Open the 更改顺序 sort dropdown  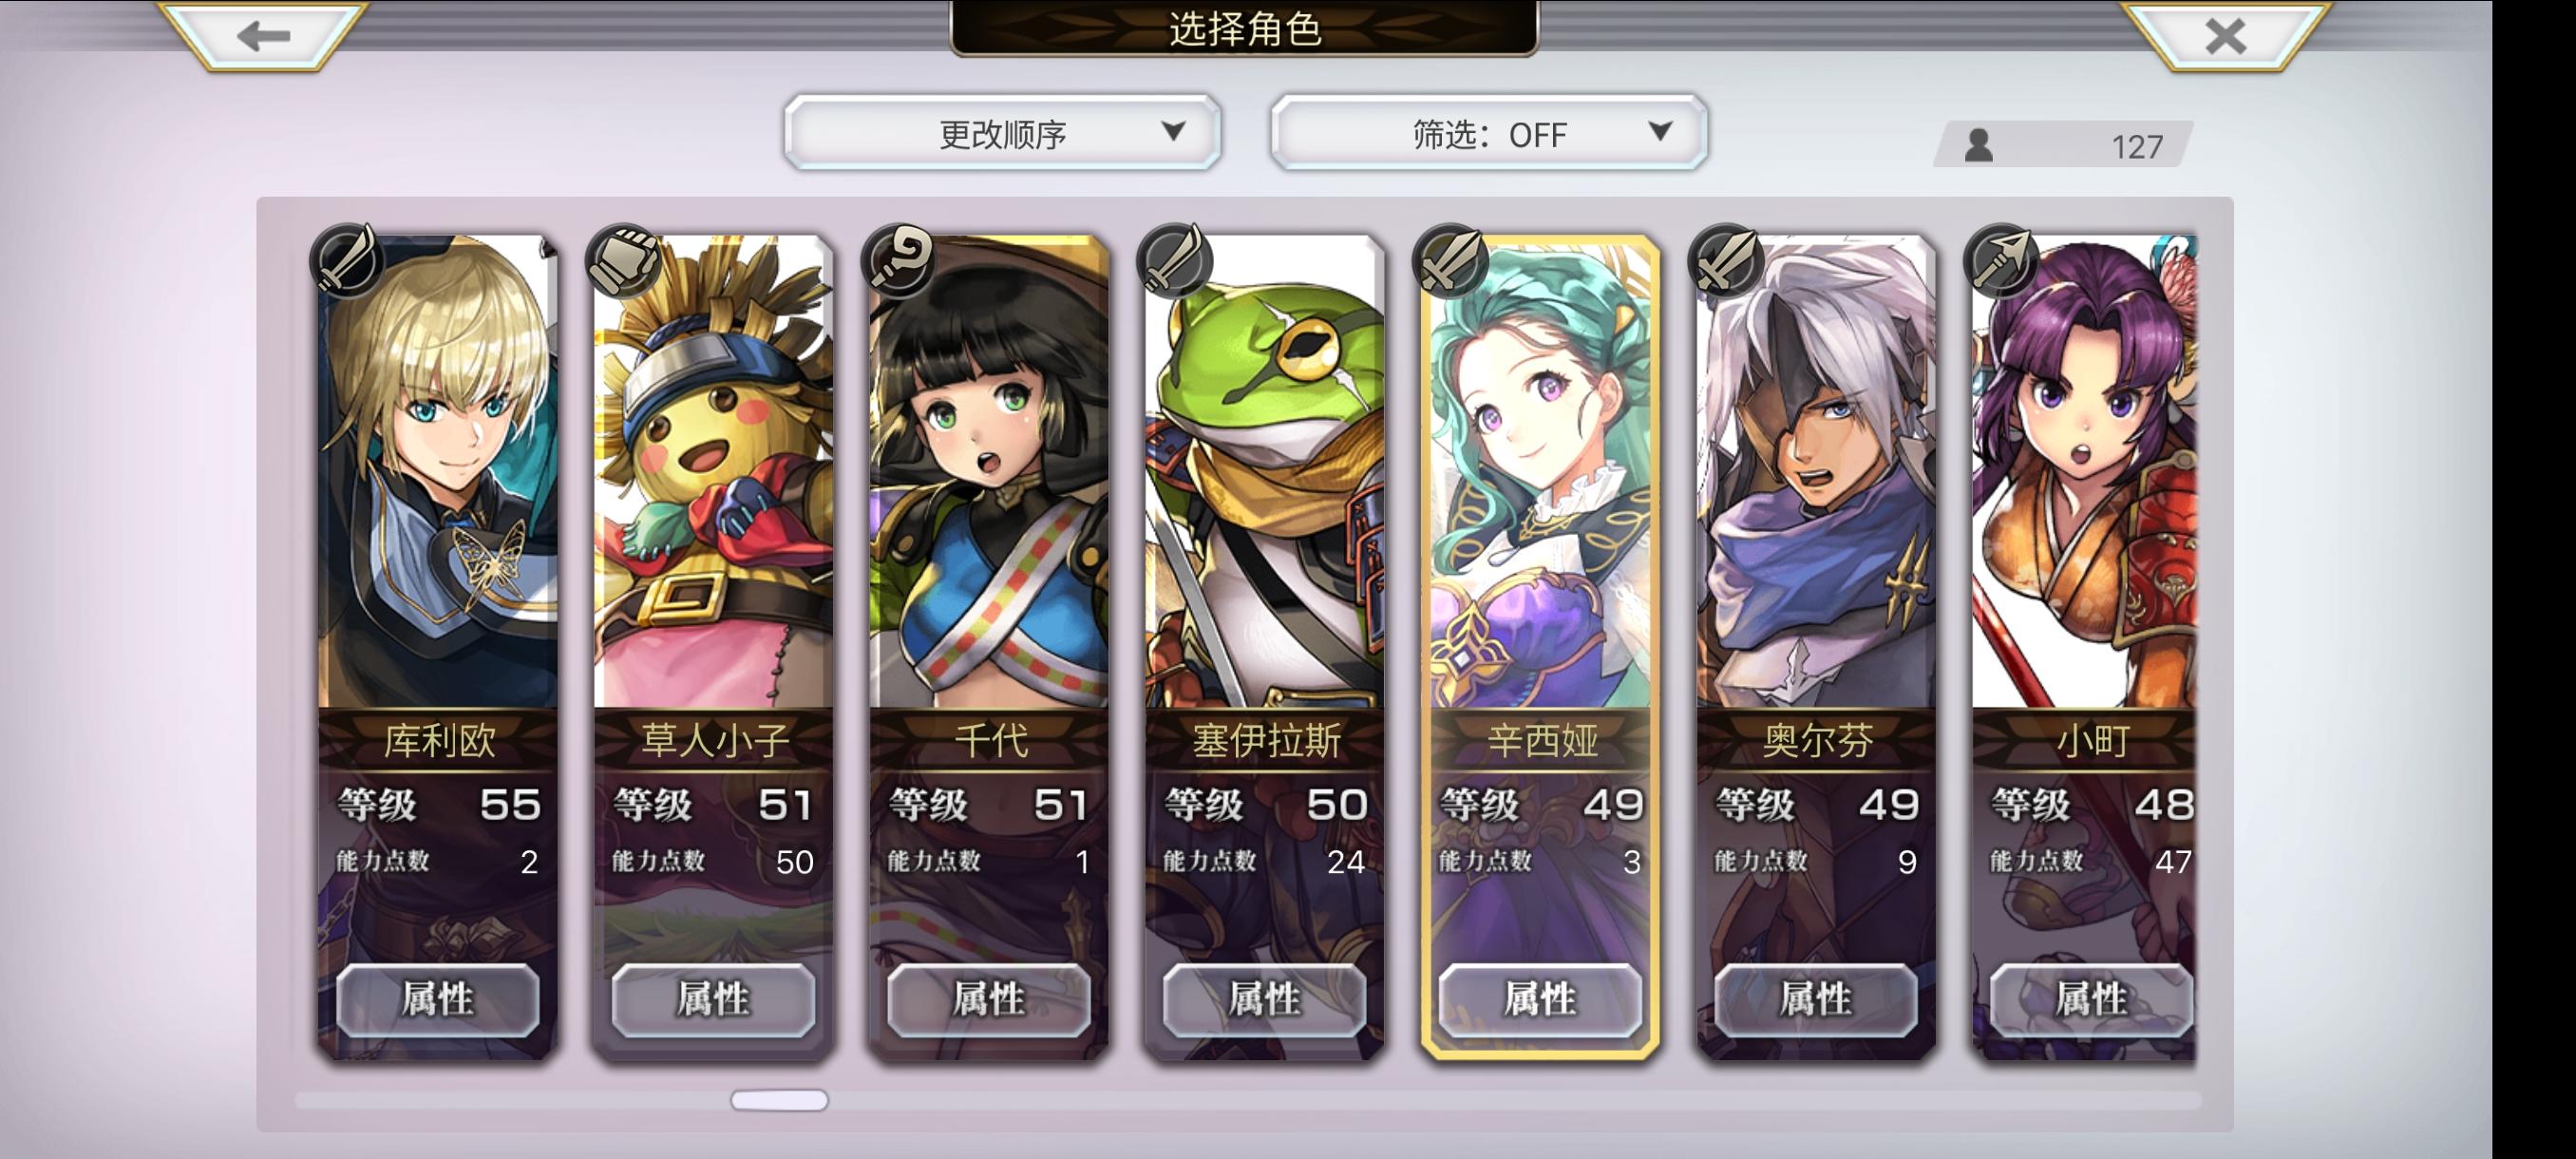pyautogui.click(x=1002, y=132)
